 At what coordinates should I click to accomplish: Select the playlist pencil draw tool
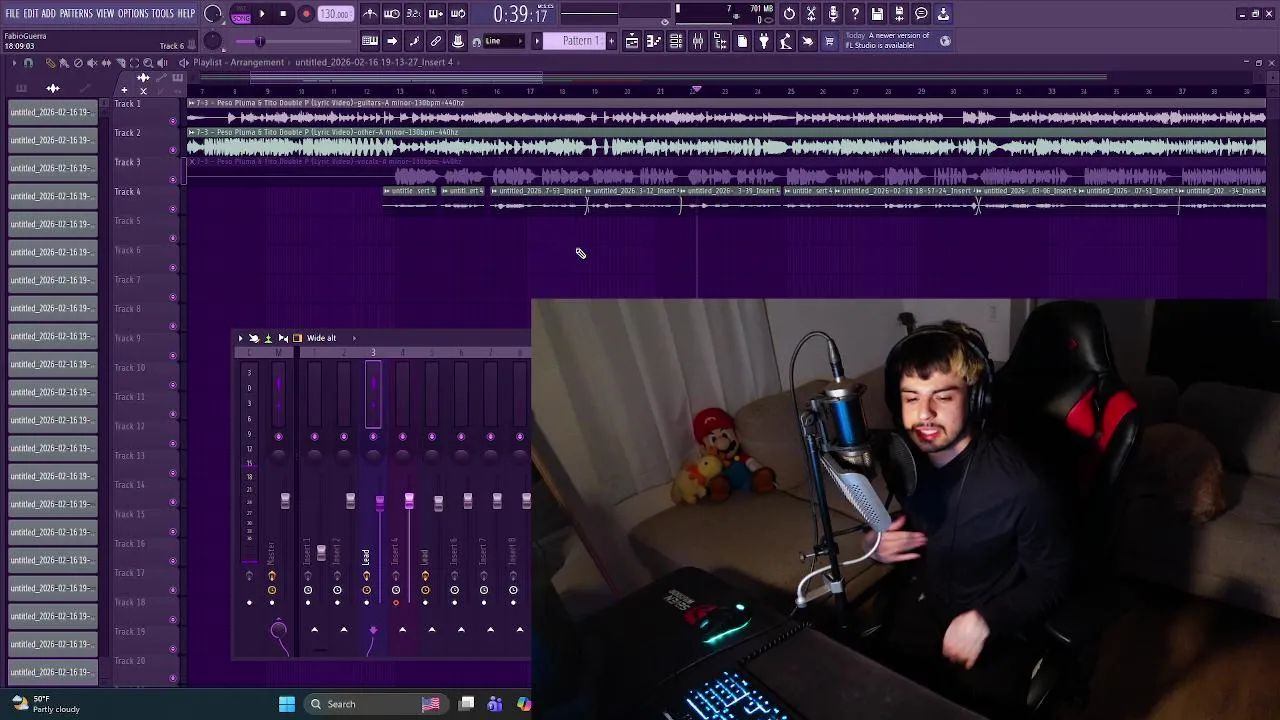coord(50,63)
